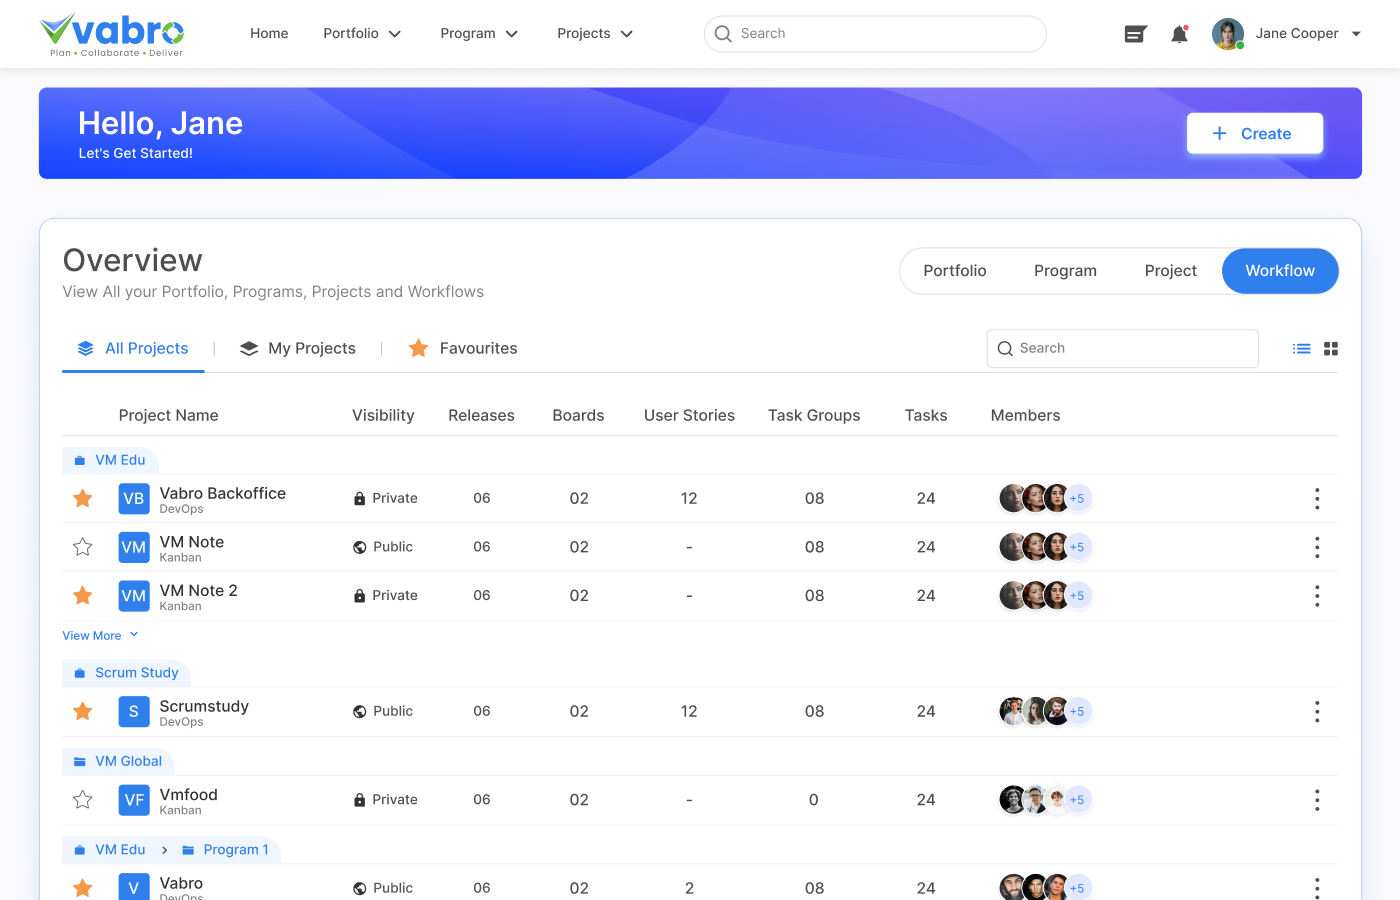
Task: Unfavourite VM Note 2 star
Action: point(83,596)
